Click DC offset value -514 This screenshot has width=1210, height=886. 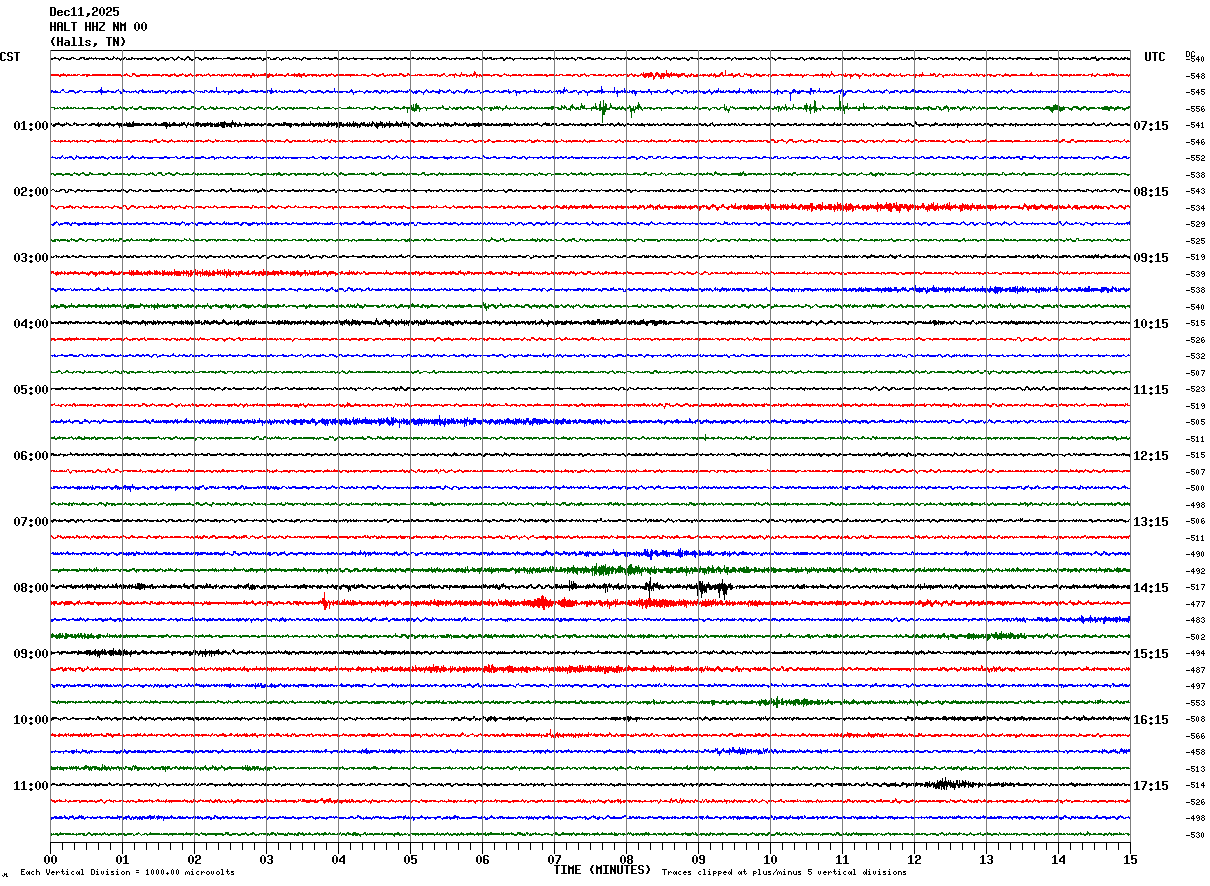coord(1195,786)
